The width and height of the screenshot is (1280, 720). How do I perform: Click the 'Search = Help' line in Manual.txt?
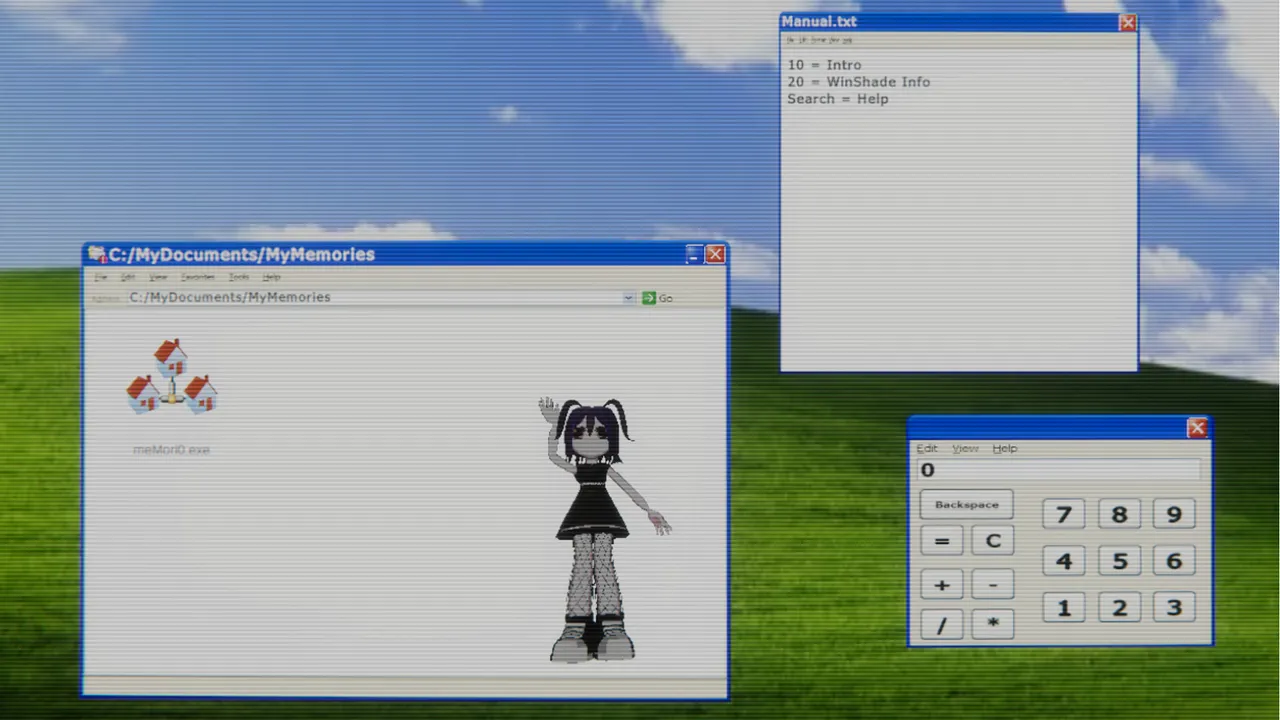[x=837, y=99]
